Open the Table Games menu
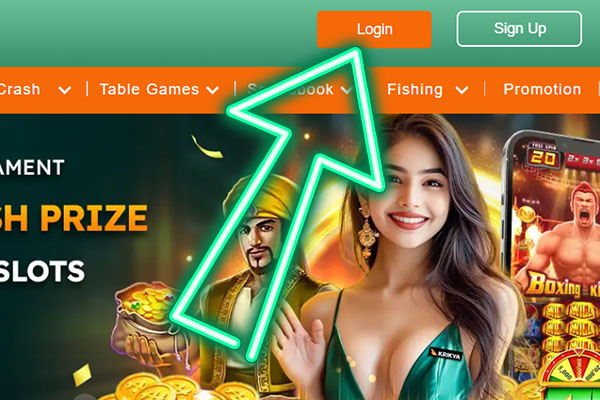 click(149, 89)
